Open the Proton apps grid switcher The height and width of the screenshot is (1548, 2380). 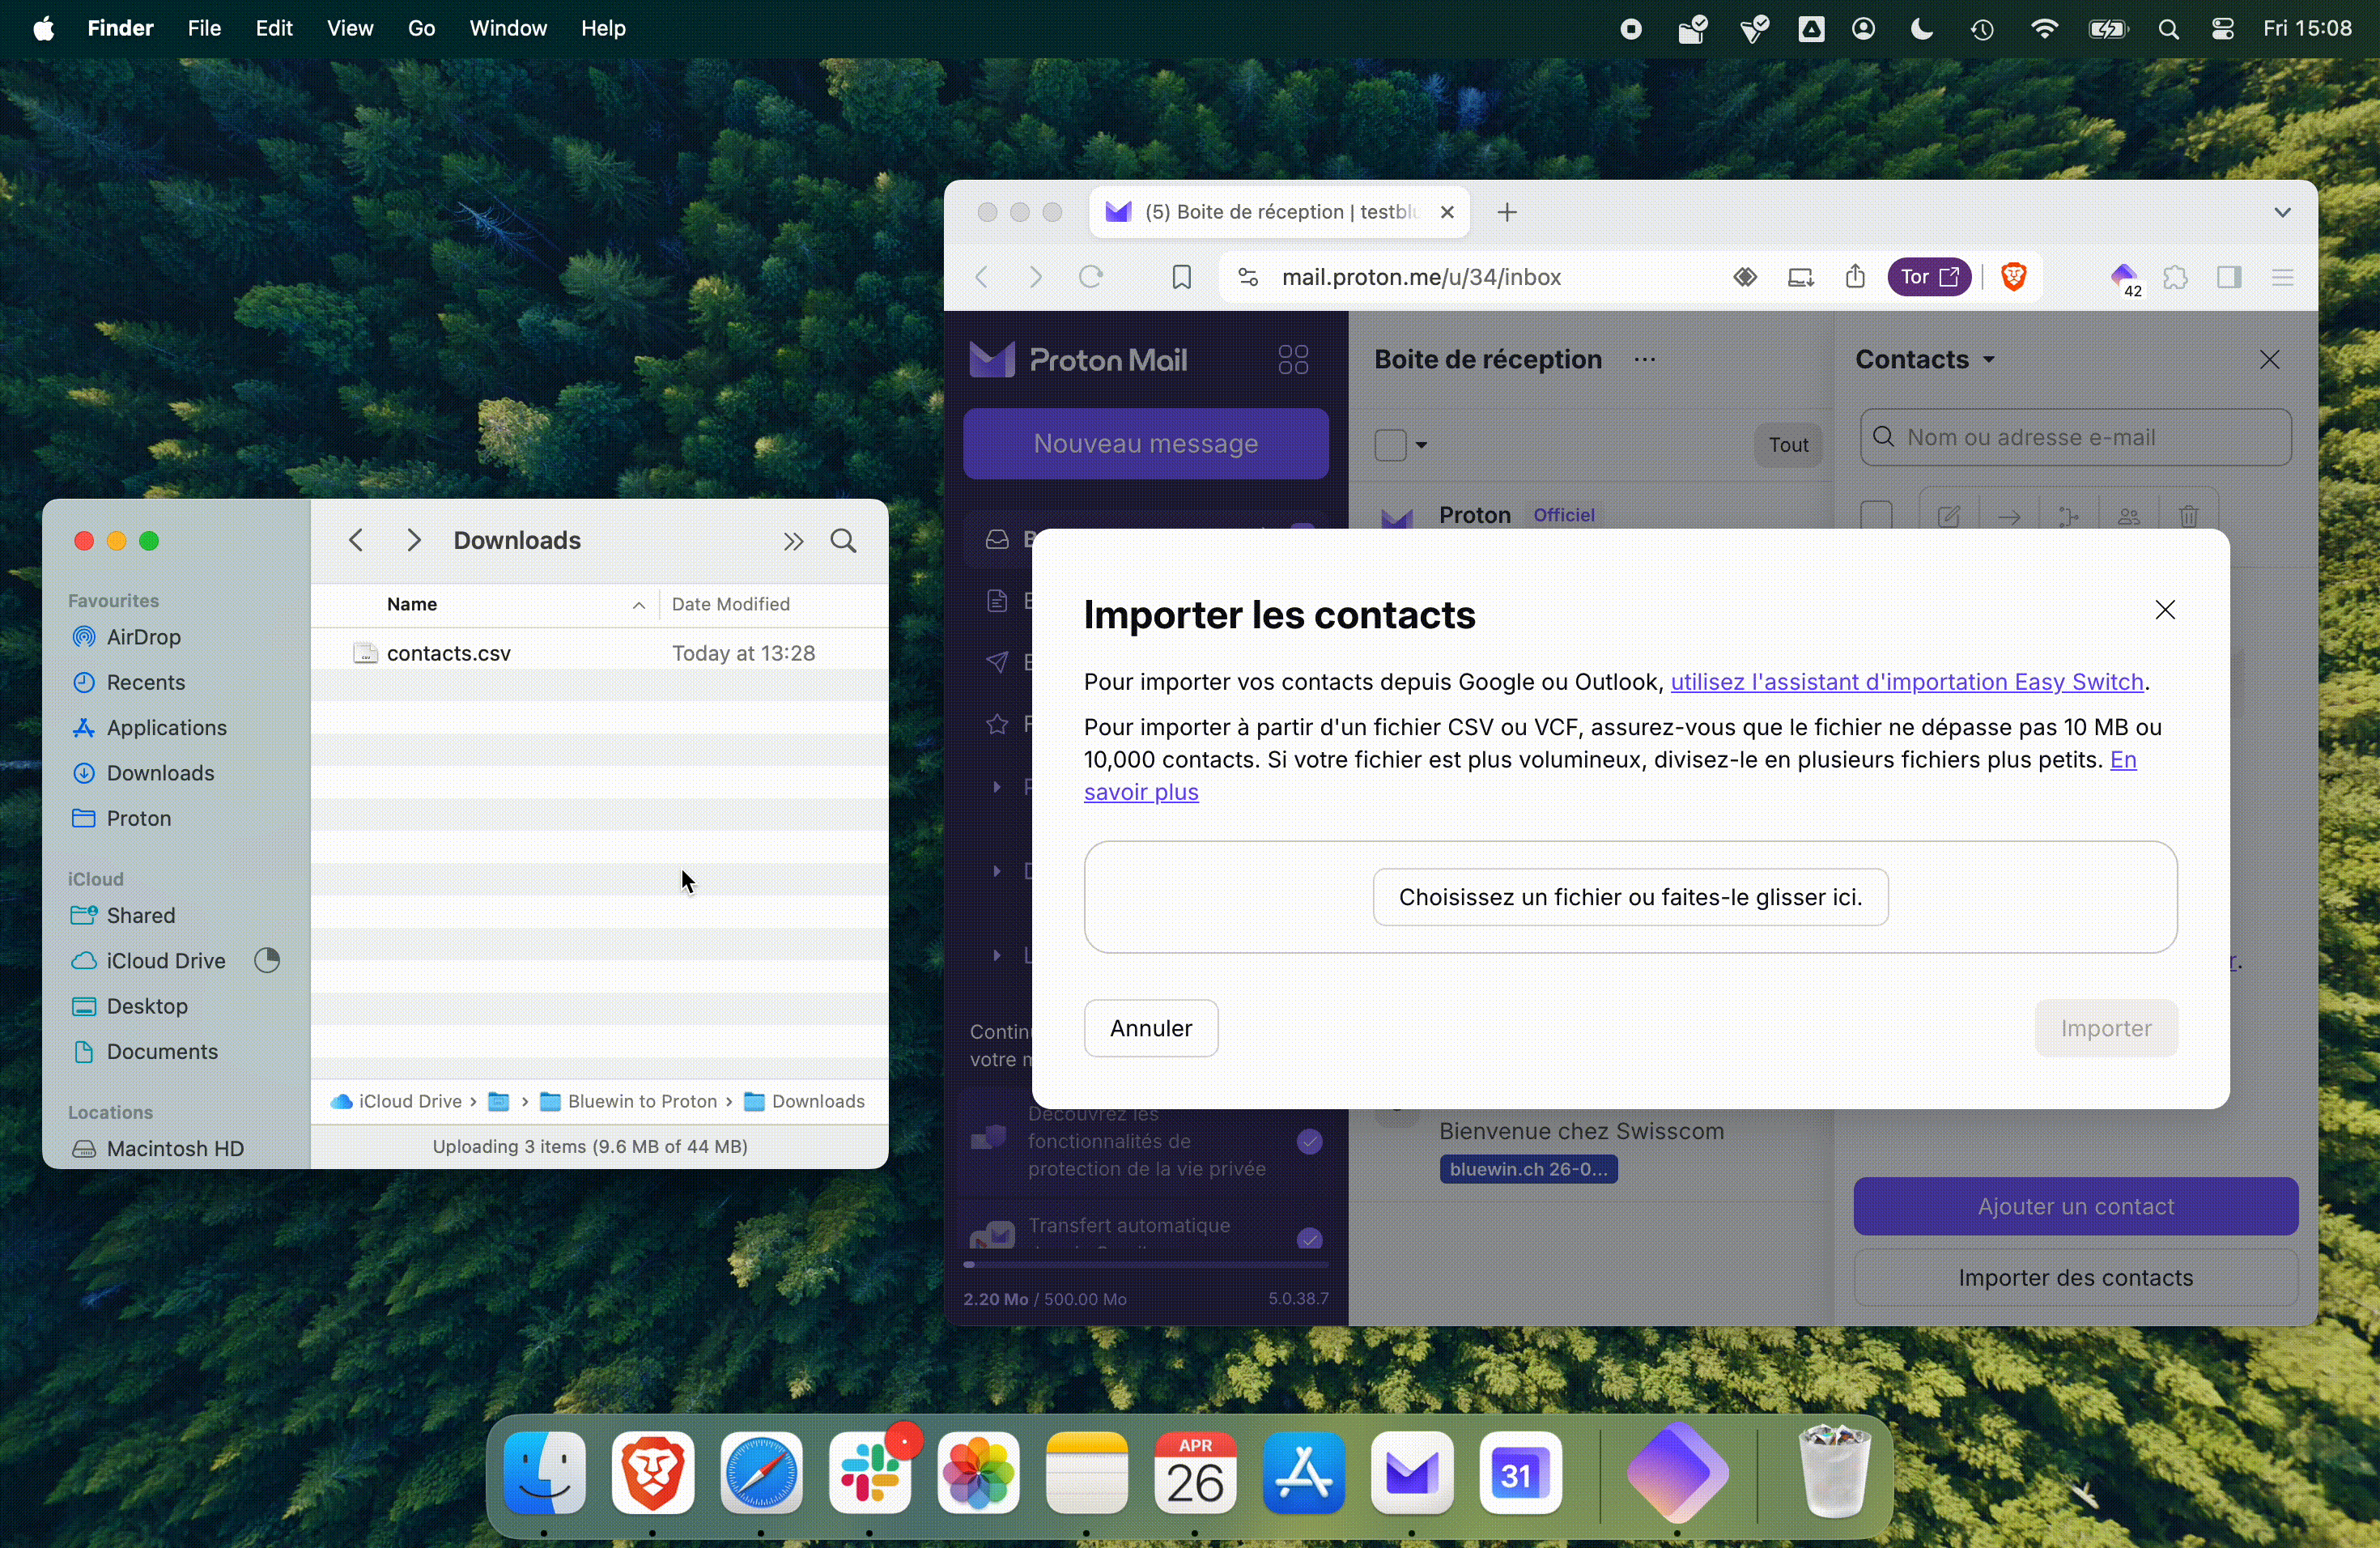pos(1293,360)
